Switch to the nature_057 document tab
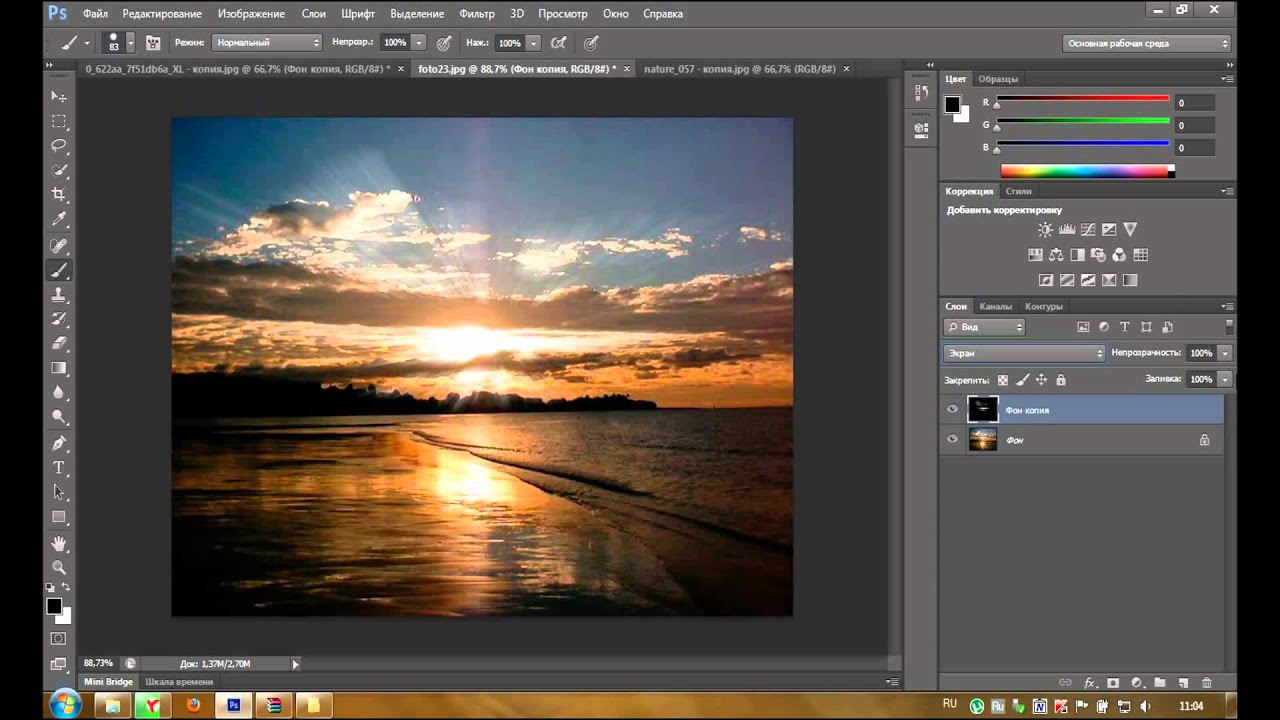 tap(739, 69)
